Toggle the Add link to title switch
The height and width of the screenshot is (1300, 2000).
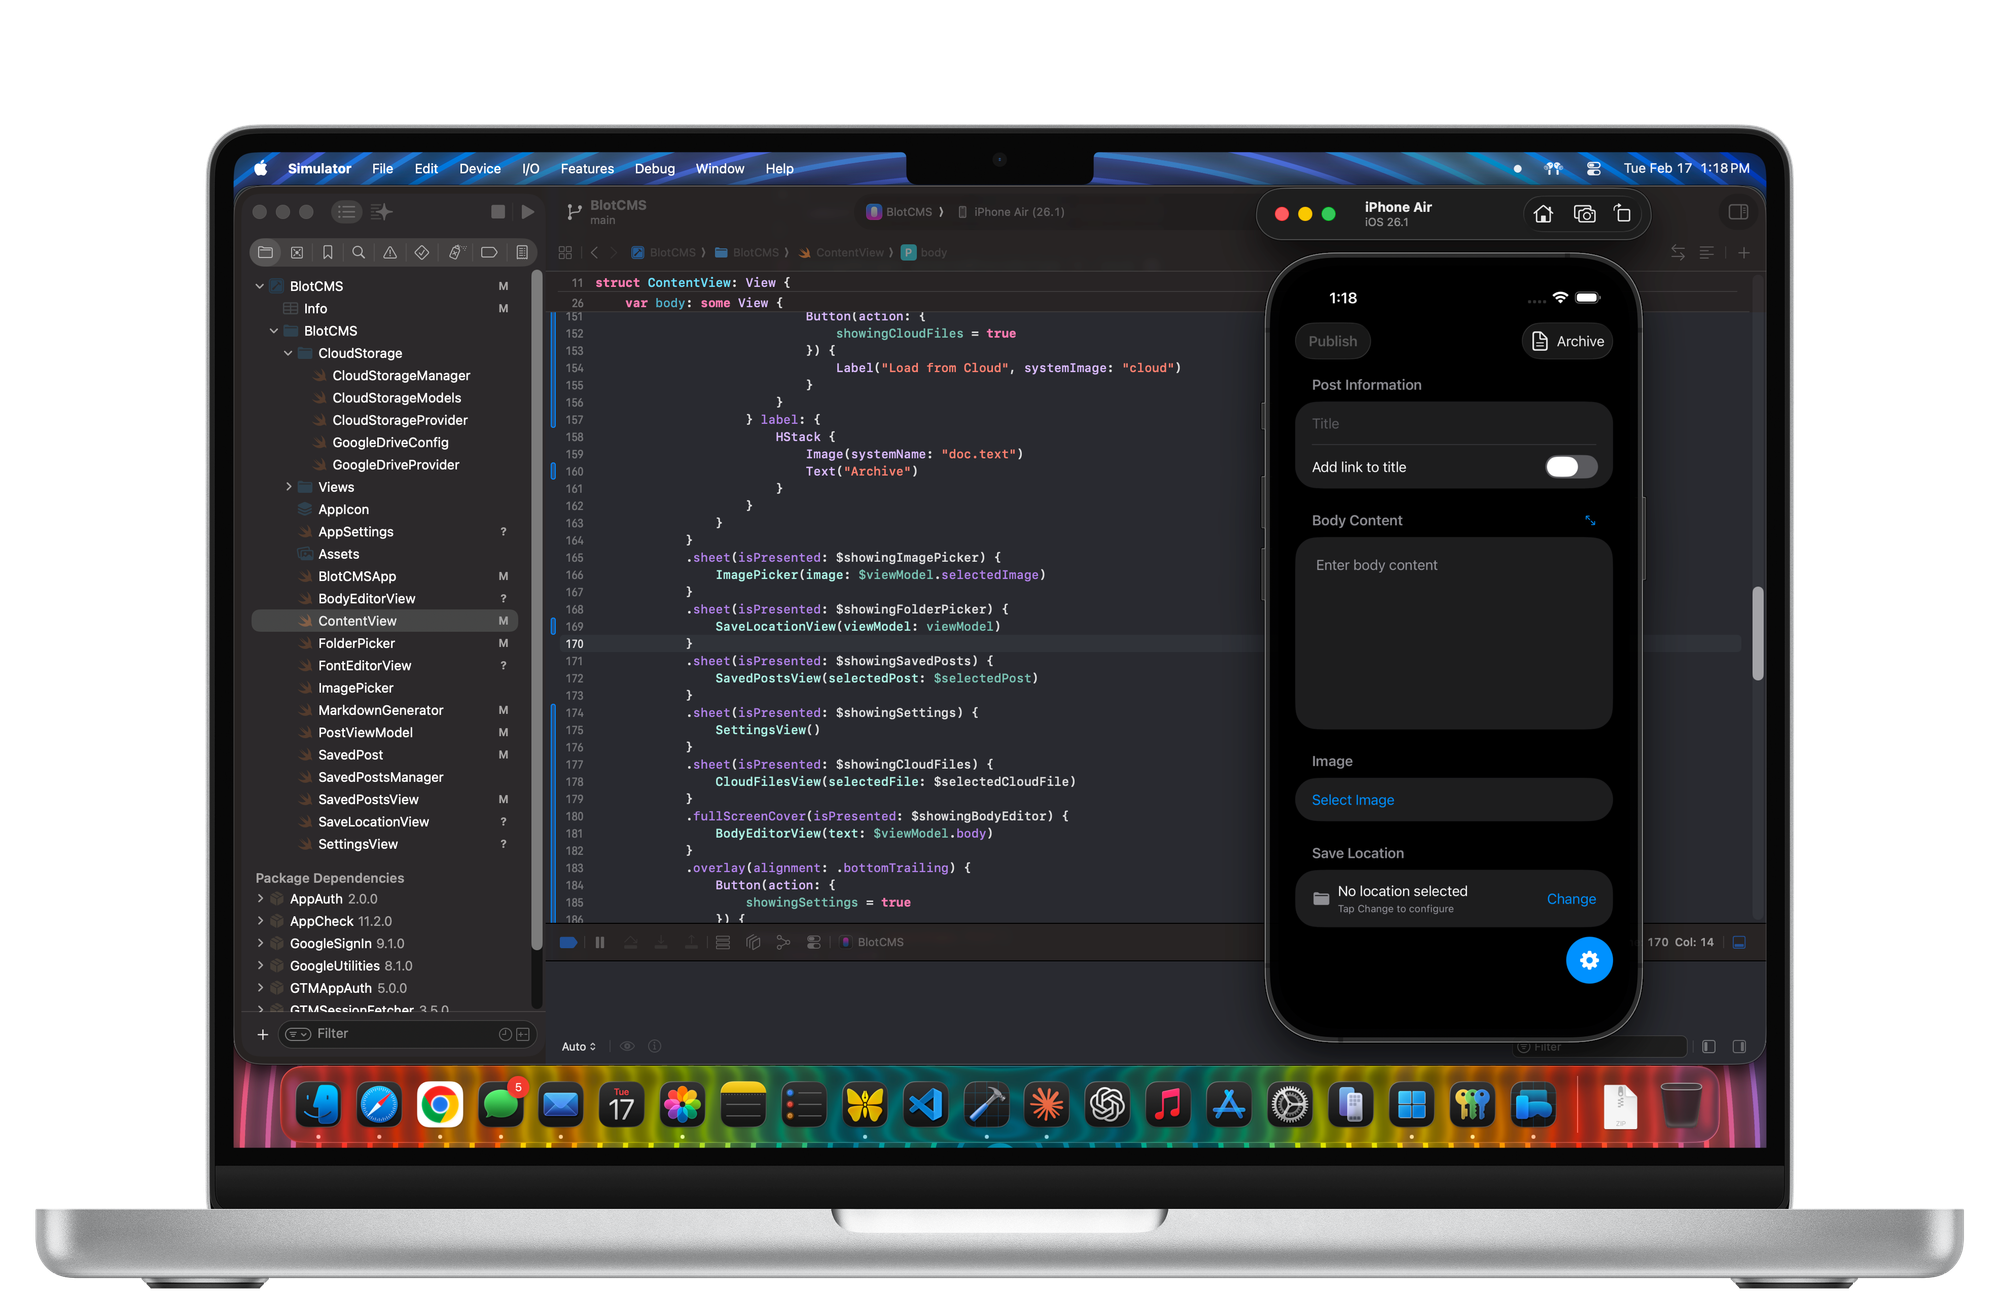pos(1570,467)
